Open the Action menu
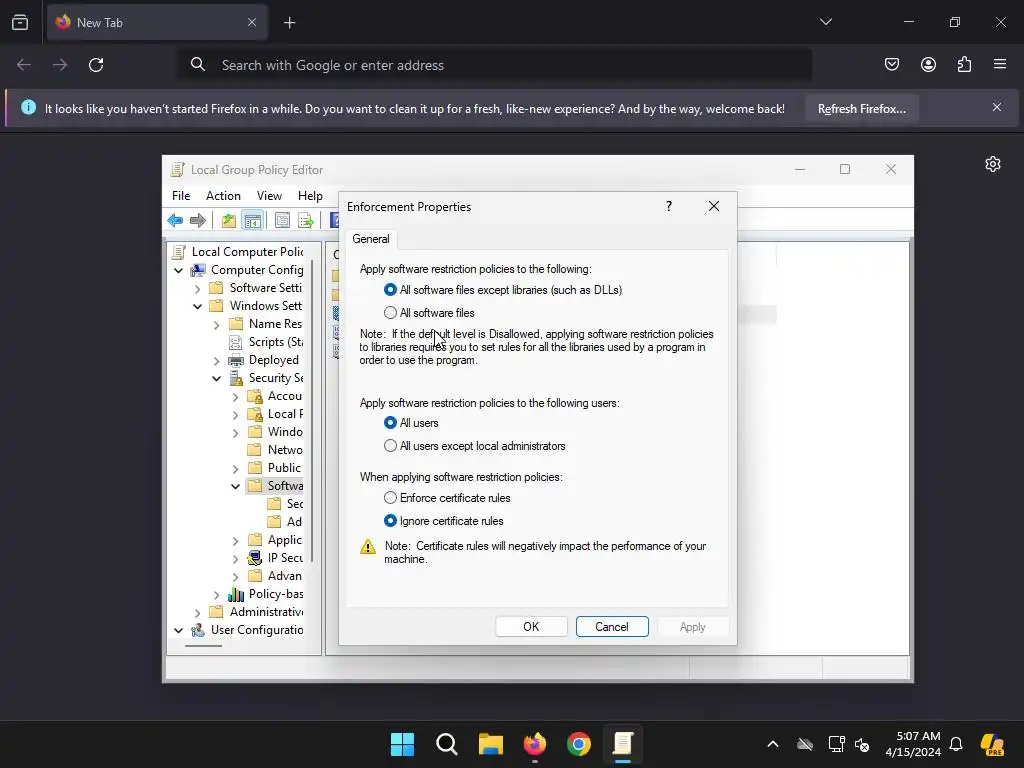 pyautogui.click(x=223, y=196)
